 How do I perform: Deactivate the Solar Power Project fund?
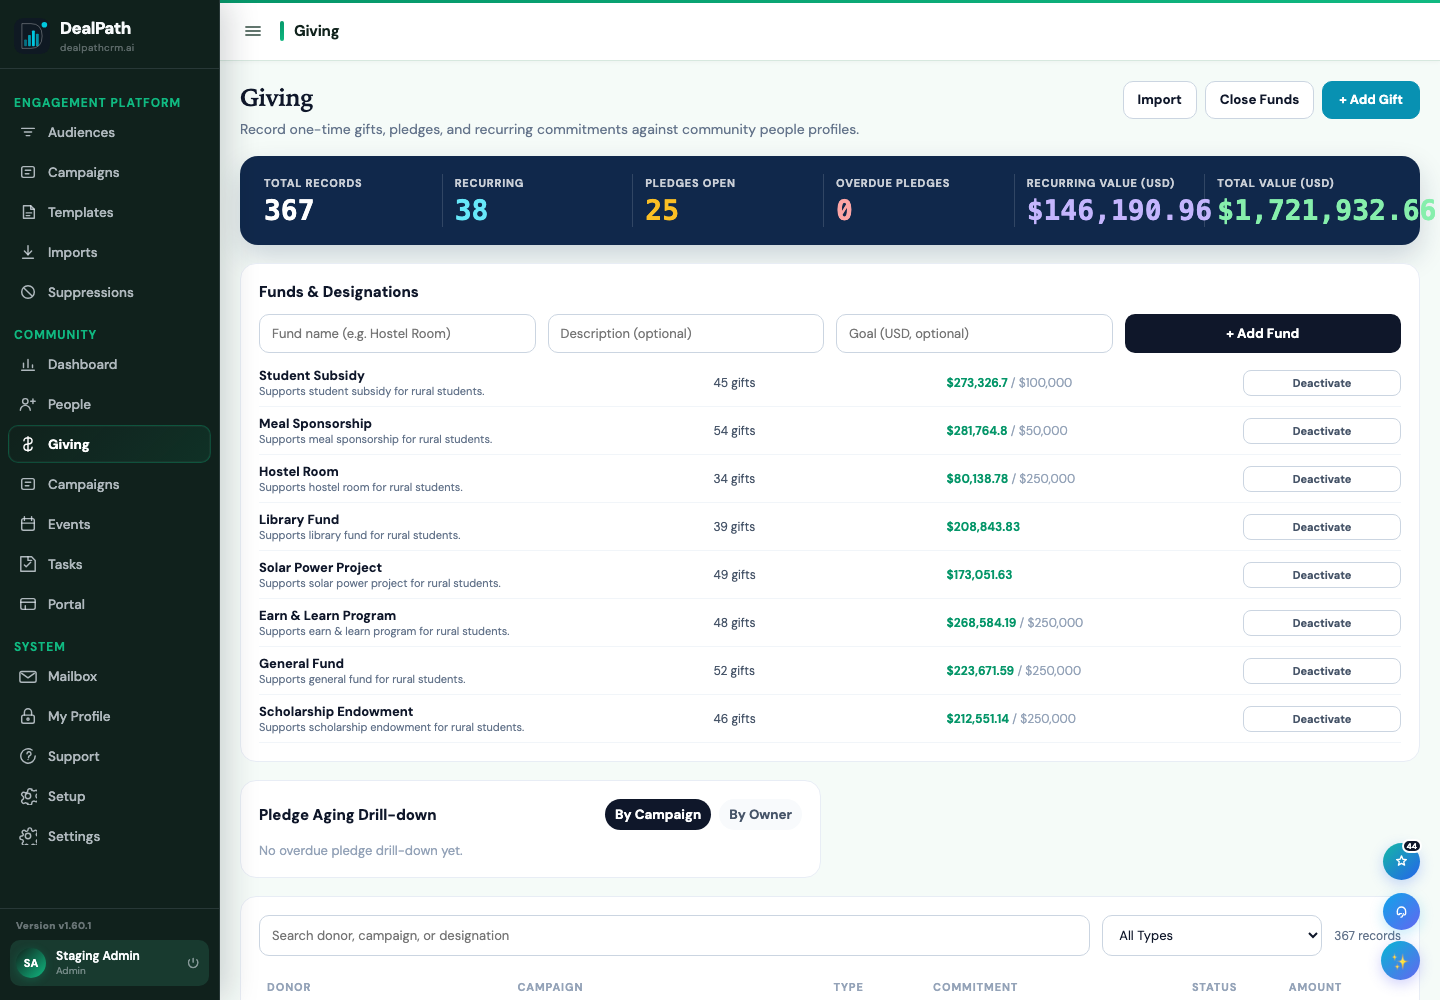pos(1321,575)
